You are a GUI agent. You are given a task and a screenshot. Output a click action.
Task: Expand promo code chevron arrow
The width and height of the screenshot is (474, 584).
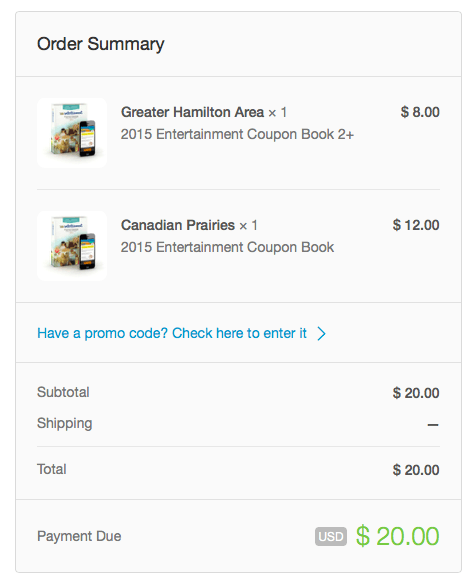[x=321, y=333]
